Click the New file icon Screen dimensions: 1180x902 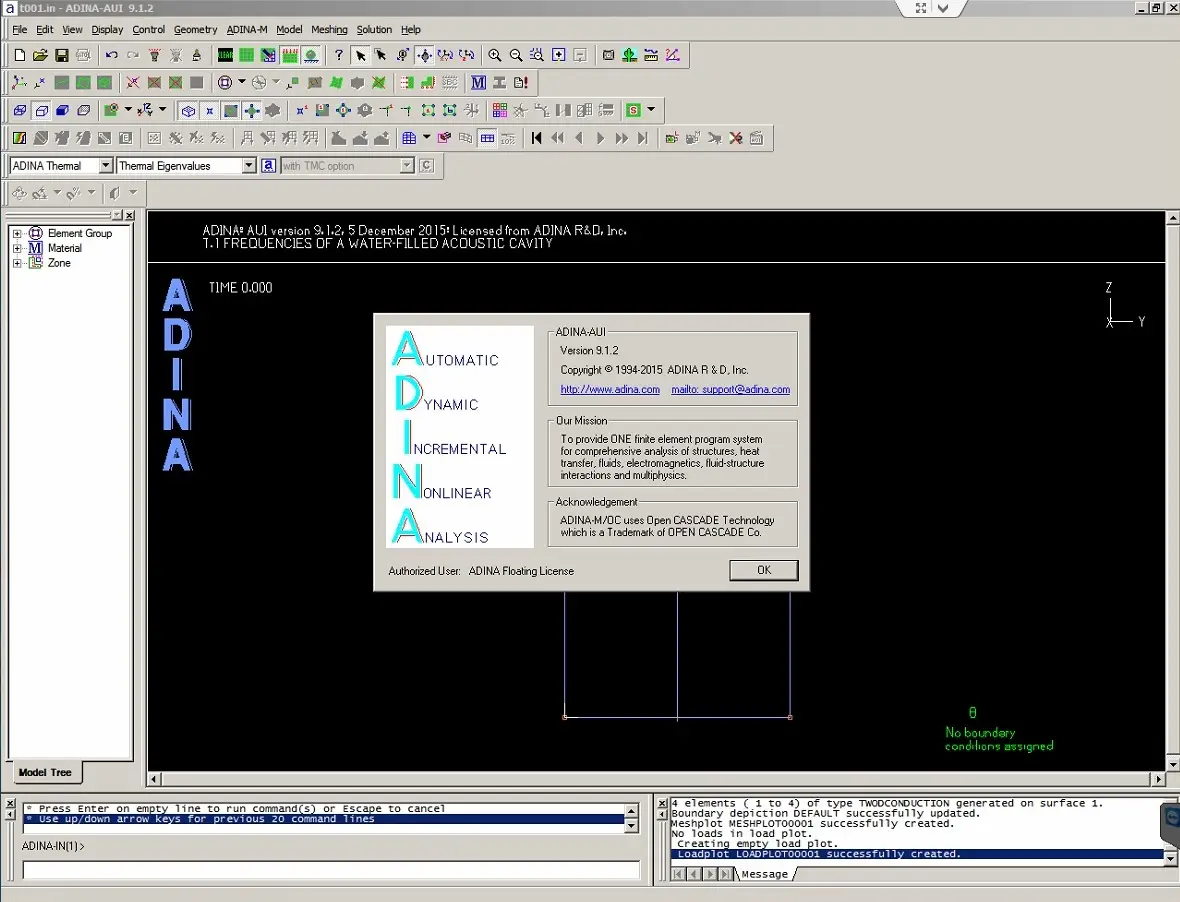[20, 55]
